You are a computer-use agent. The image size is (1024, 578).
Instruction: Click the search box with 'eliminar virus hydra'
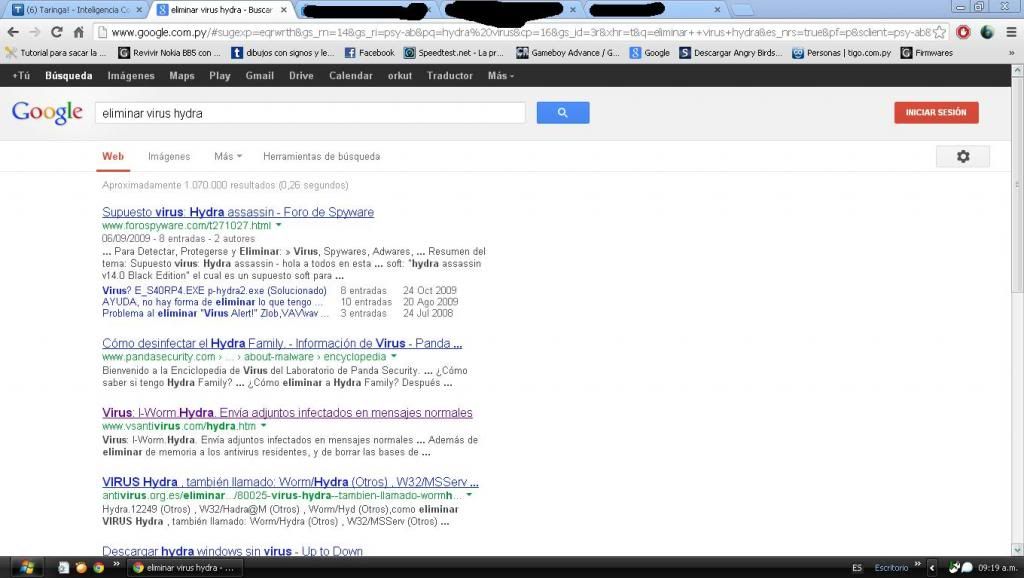coord(310,113)
